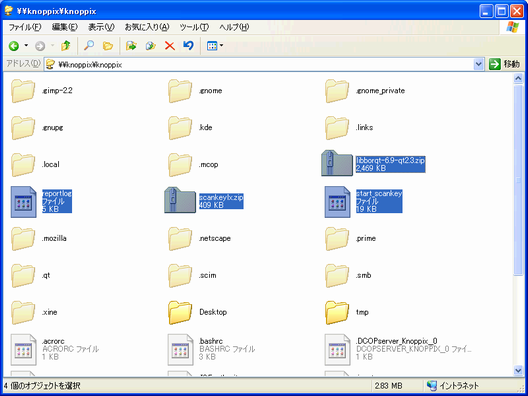Viewport: 528px width, 396px height.
Task: Click the Copy To folder toolbar icon
Action: 150,46
